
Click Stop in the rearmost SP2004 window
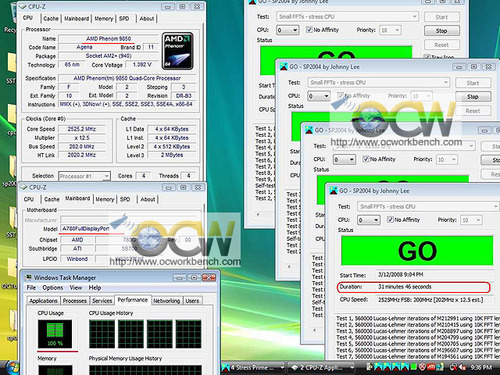[x=442, y=31]
